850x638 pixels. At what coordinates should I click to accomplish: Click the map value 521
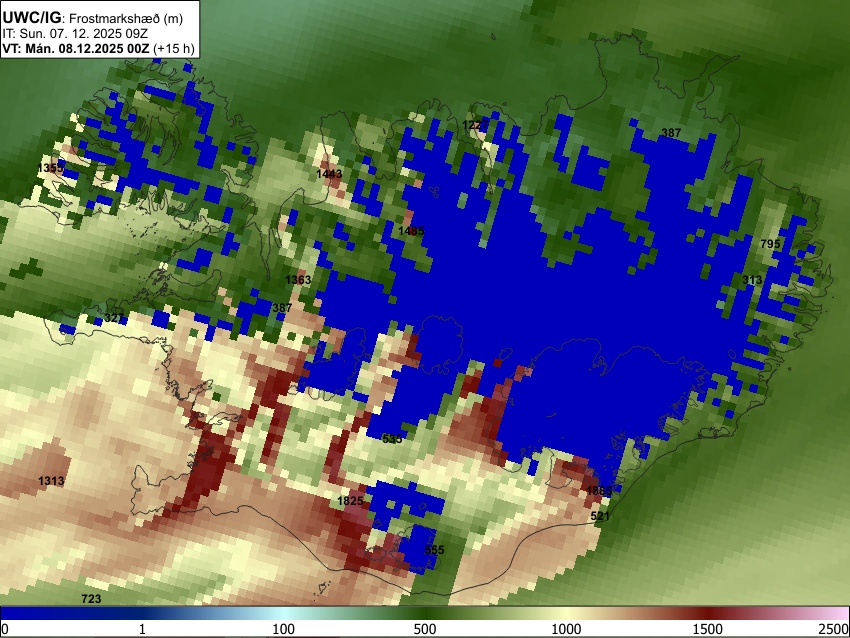coord(600,516)
